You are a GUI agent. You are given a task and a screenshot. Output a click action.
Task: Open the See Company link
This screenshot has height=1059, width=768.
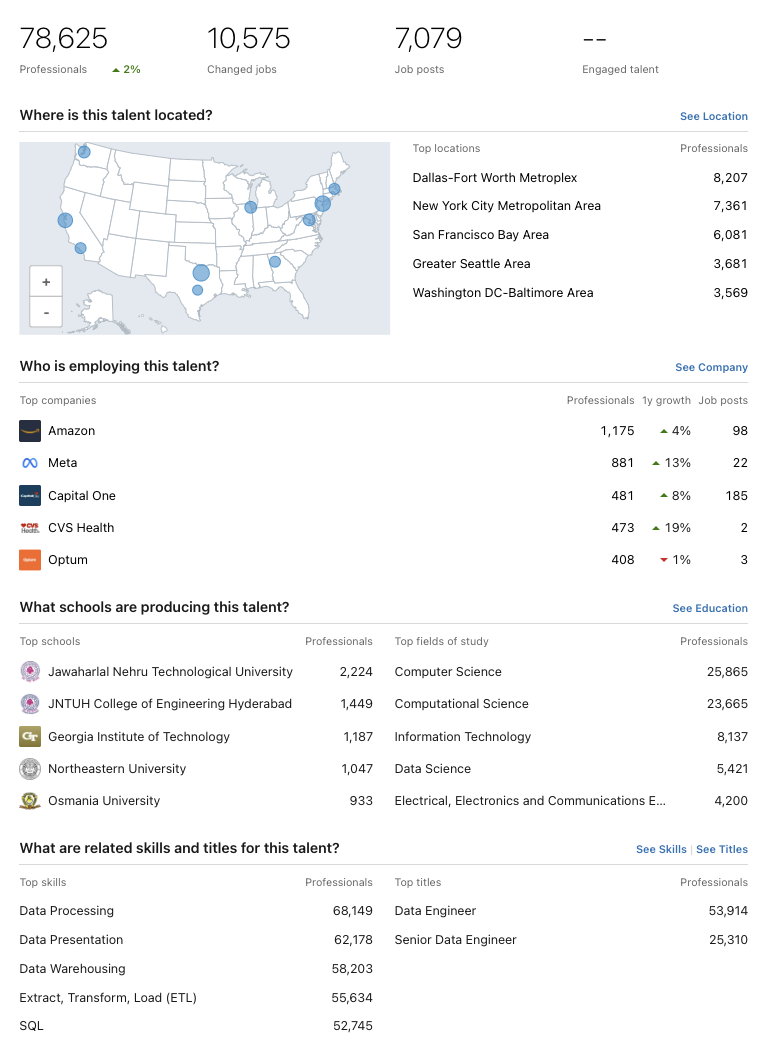[711, 368]
